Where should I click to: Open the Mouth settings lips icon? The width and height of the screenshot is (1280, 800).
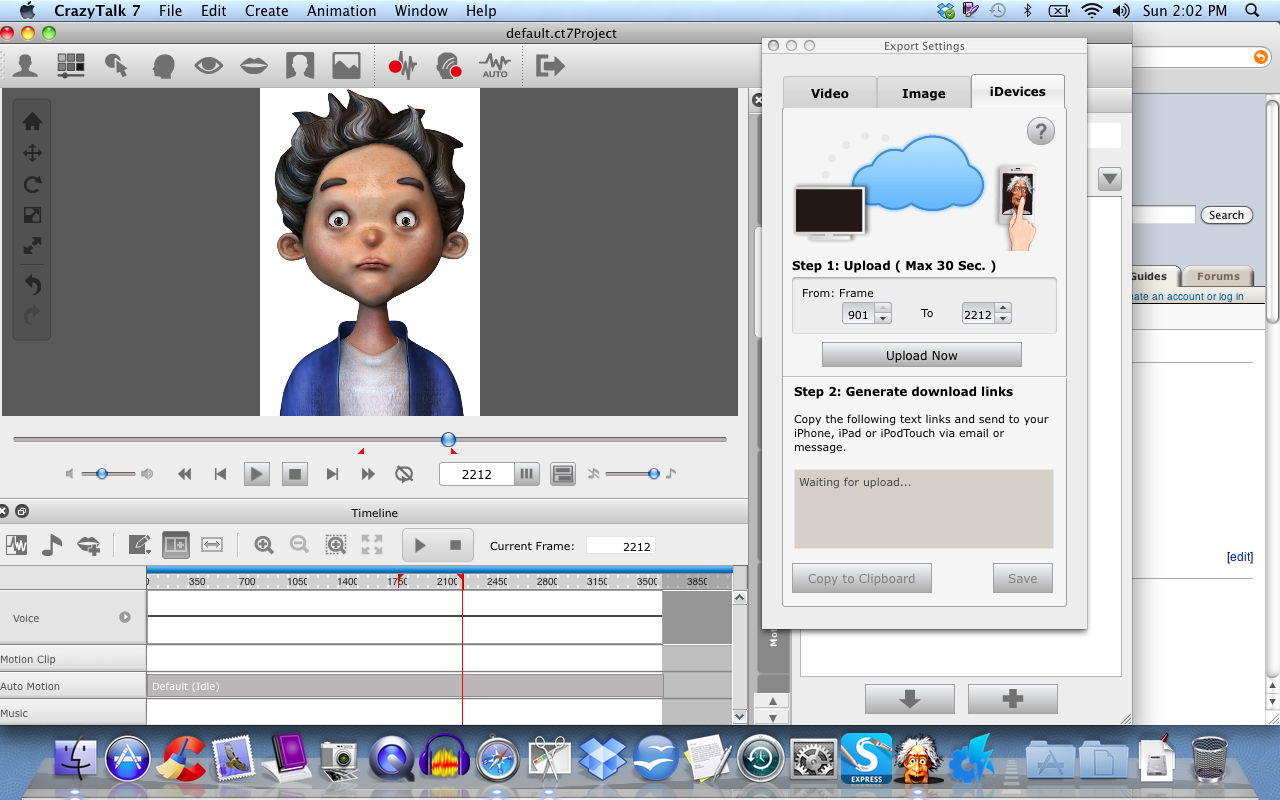point(254,66)
